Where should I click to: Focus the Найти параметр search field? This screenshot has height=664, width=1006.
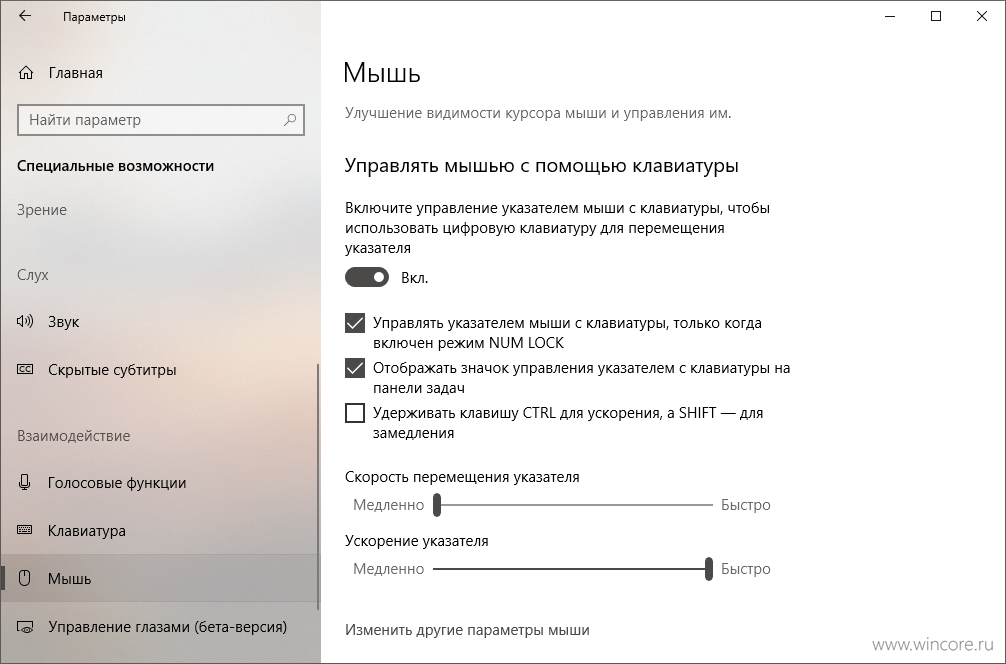(x=161, y=120)
